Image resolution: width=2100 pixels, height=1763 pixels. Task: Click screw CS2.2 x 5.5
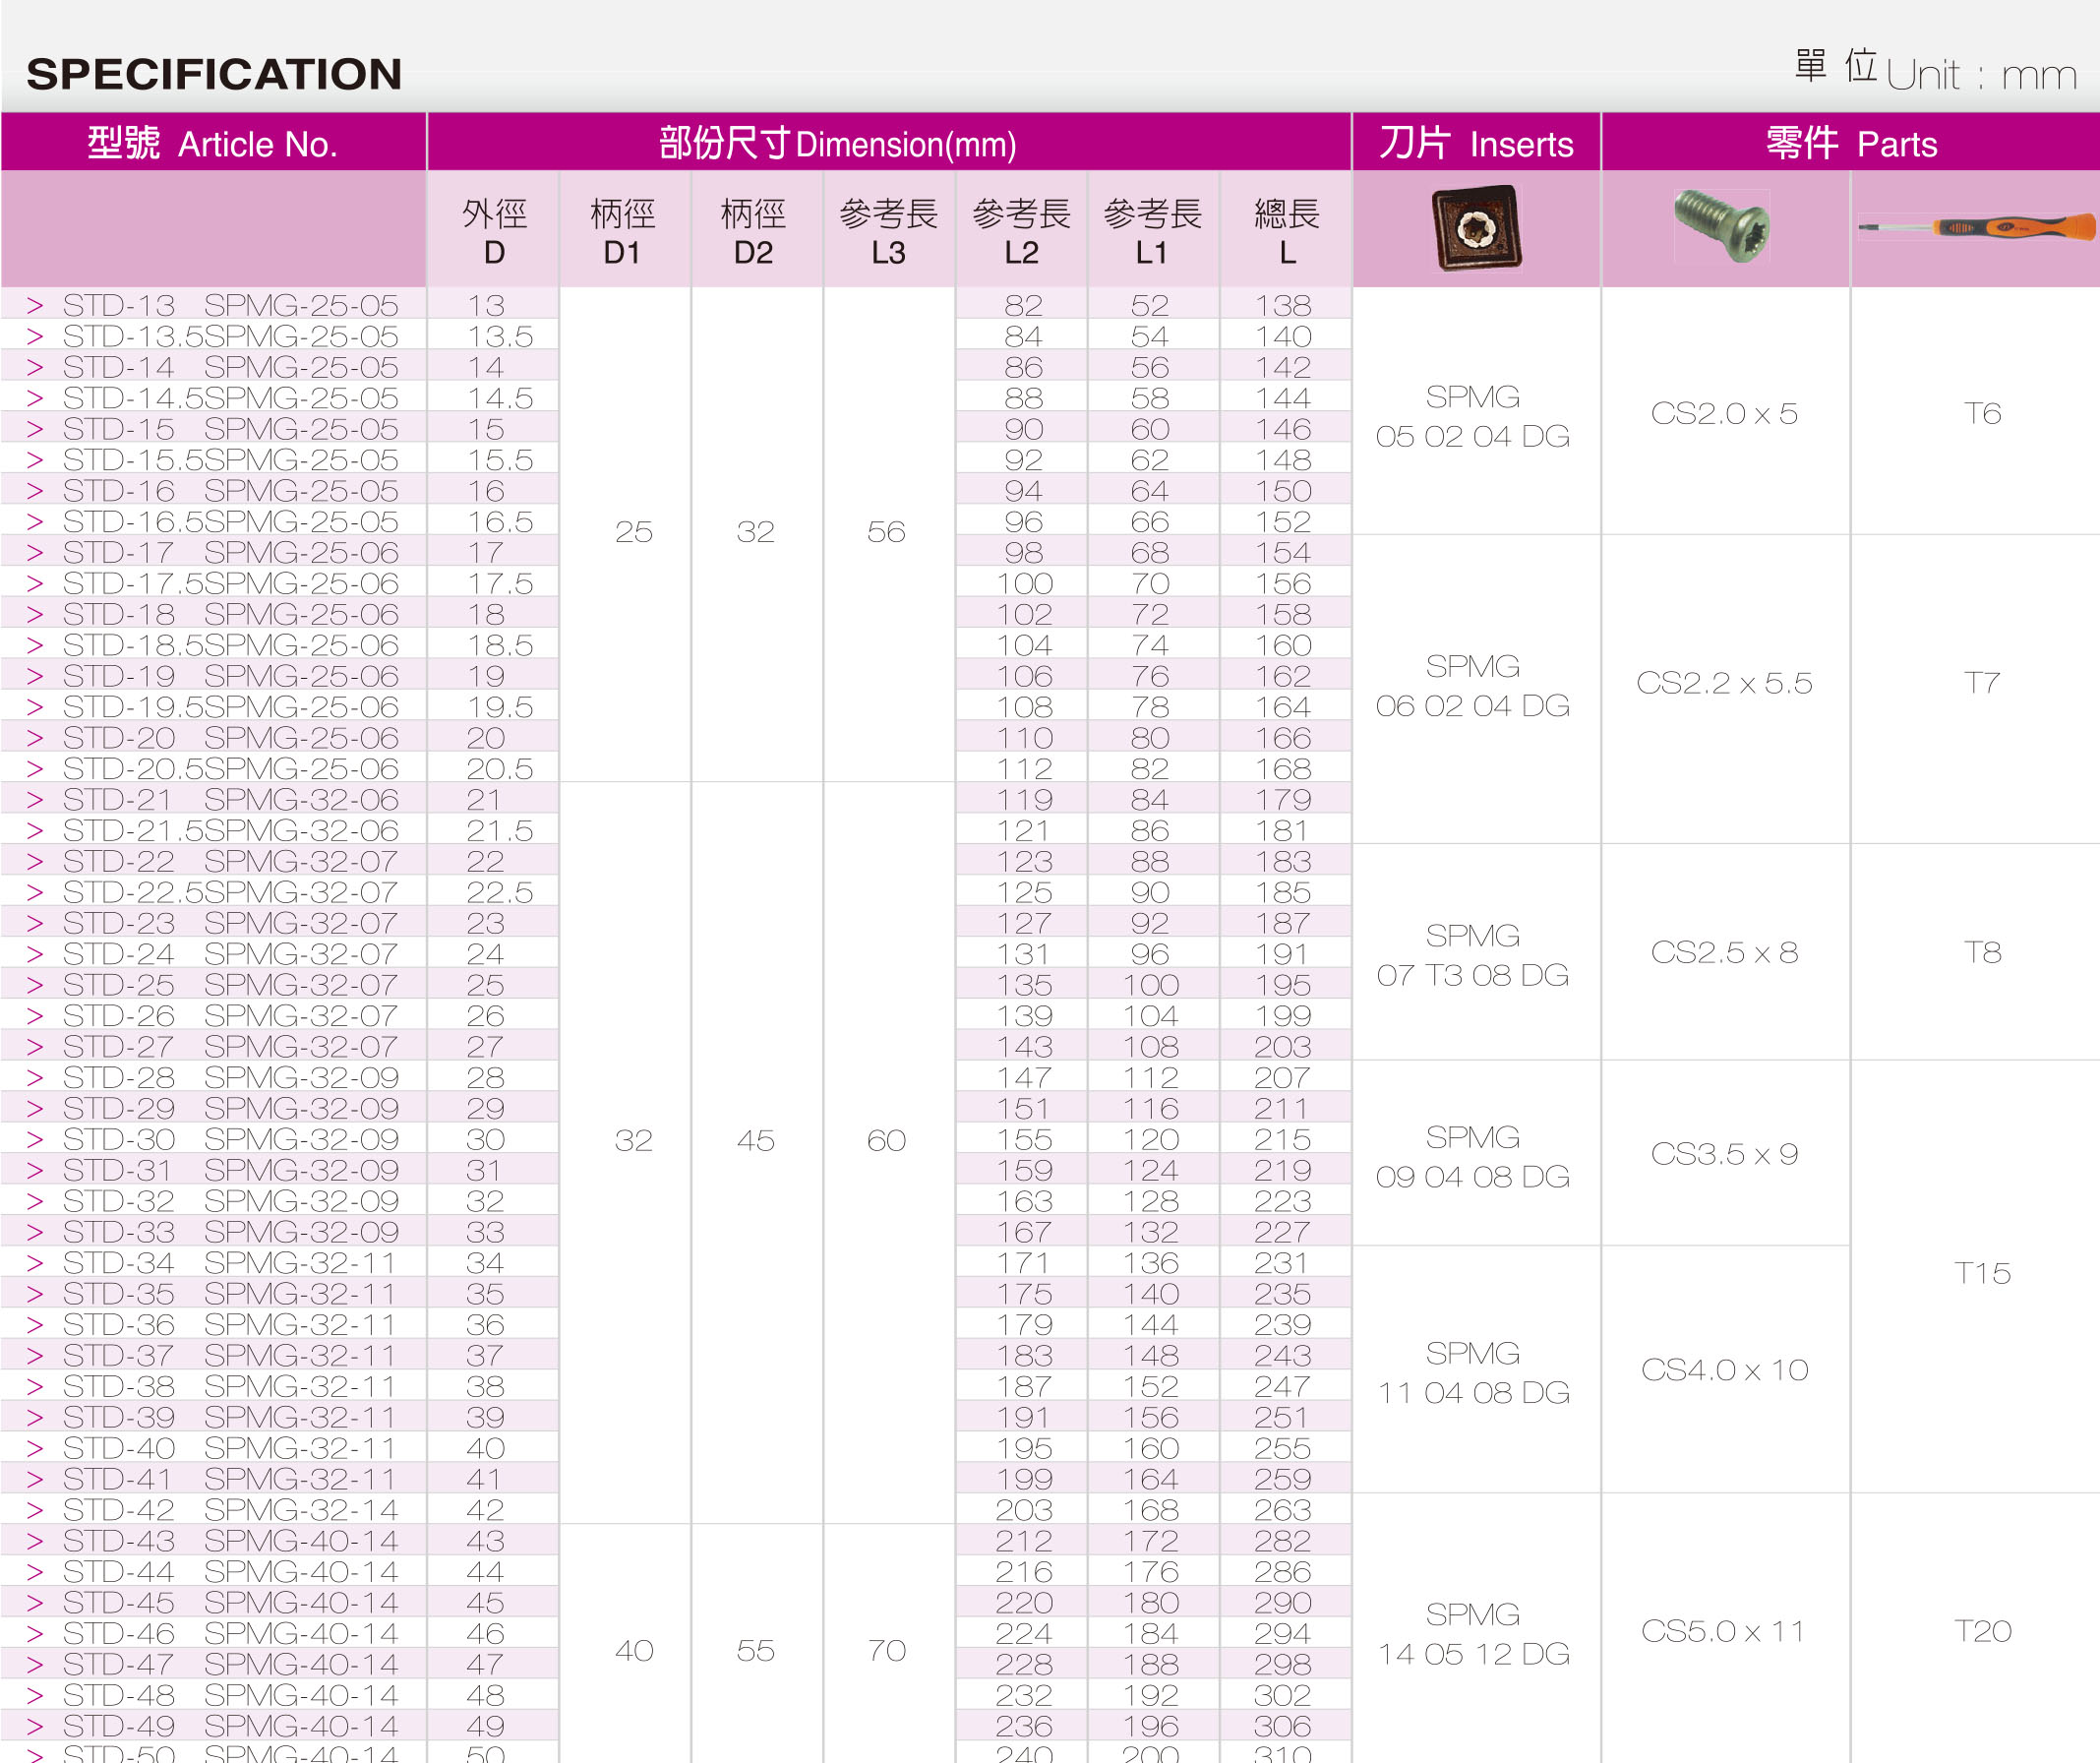[1724, 683]
